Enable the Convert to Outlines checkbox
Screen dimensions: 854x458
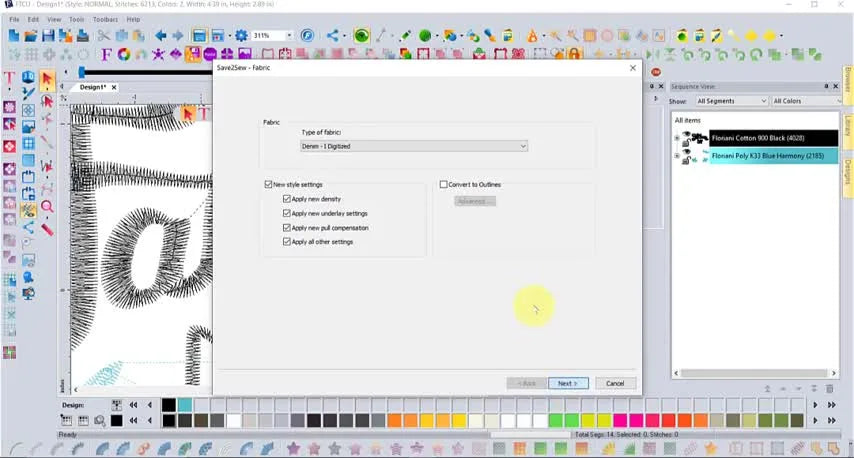[443, 185]
